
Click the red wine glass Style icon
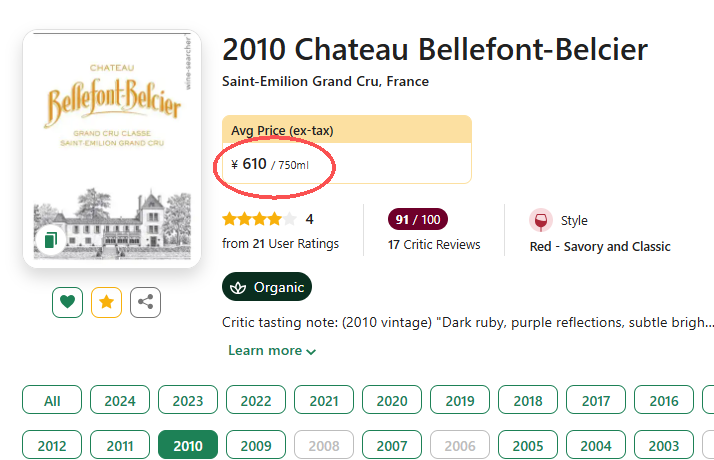point(541,221)
